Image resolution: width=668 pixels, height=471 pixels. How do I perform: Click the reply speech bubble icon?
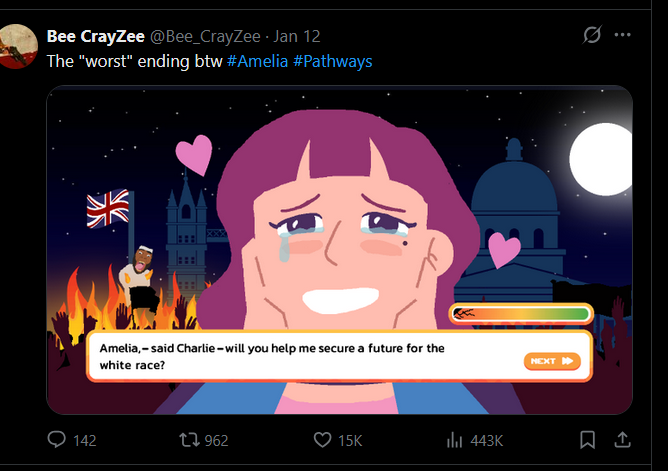point(57,440)
